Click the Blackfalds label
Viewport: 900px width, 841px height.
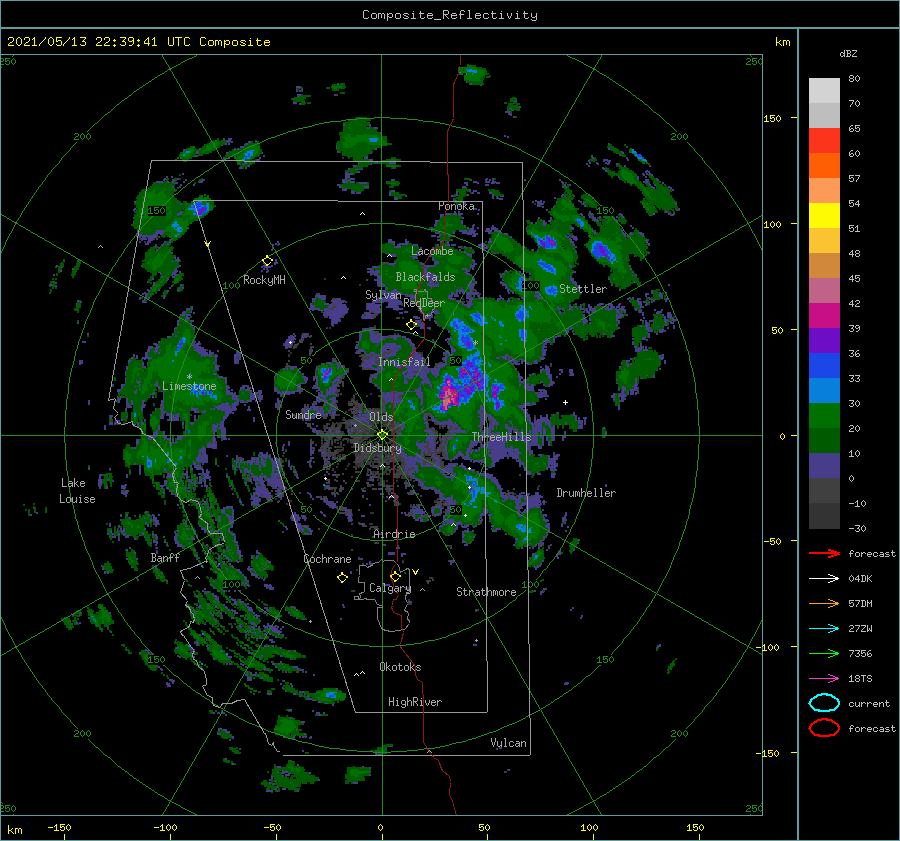click(425, 277)
